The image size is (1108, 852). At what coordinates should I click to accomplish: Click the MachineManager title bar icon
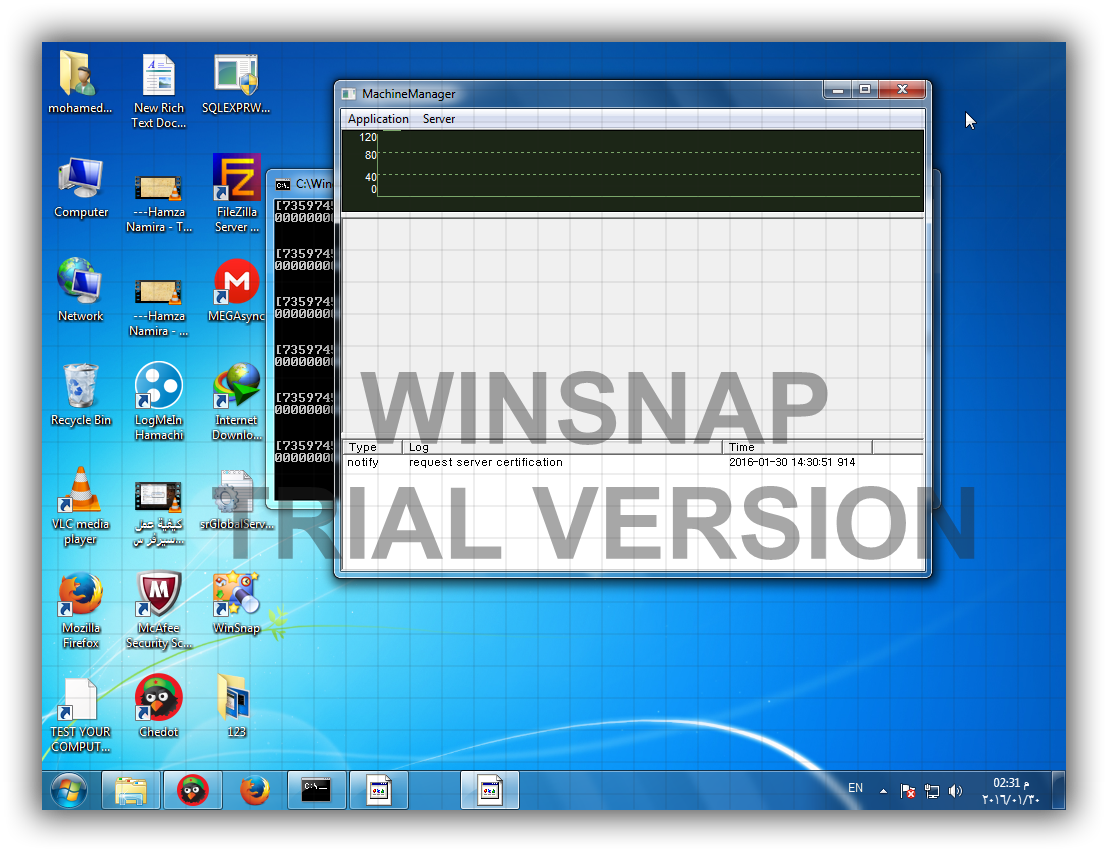[x=349, y=94]
